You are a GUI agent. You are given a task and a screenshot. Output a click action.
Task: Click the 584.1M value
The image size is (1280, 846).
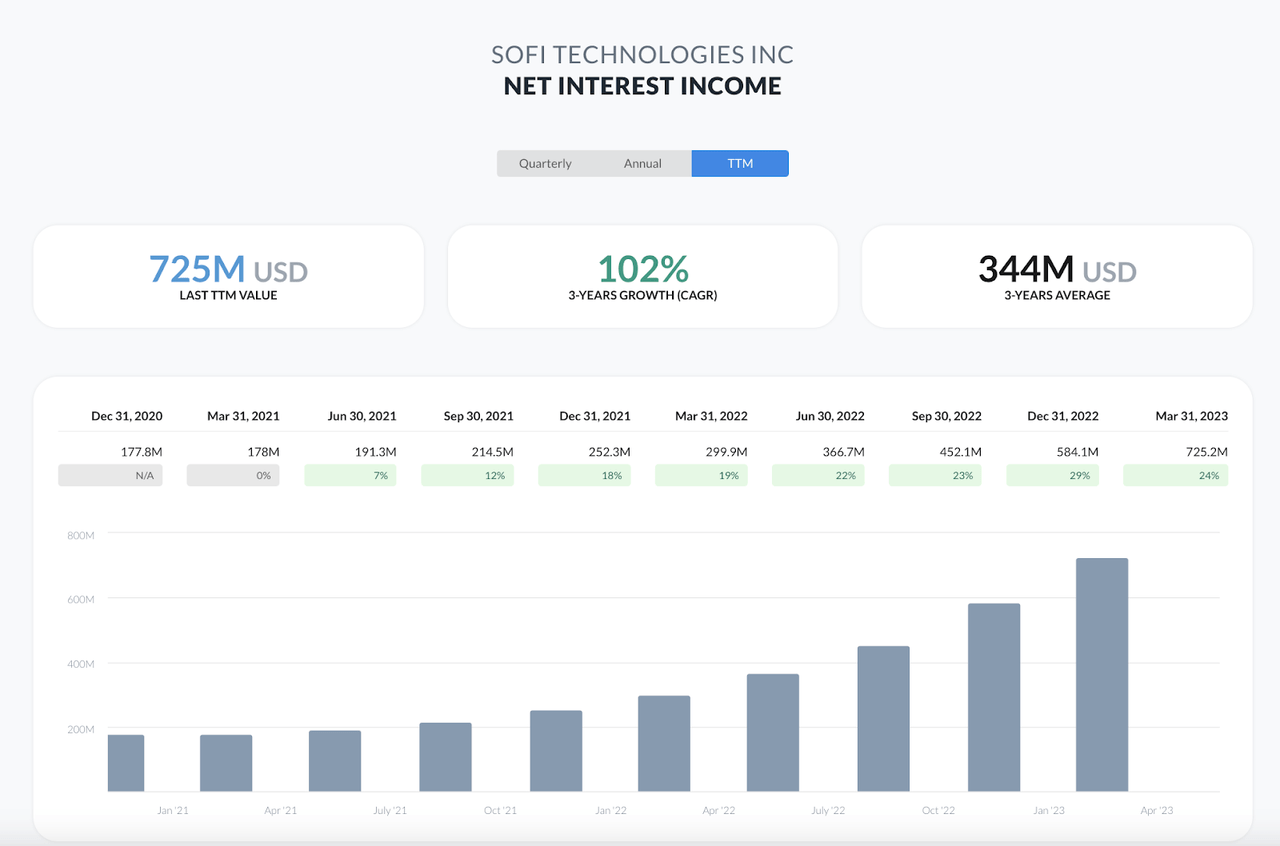click(1078, 452)
